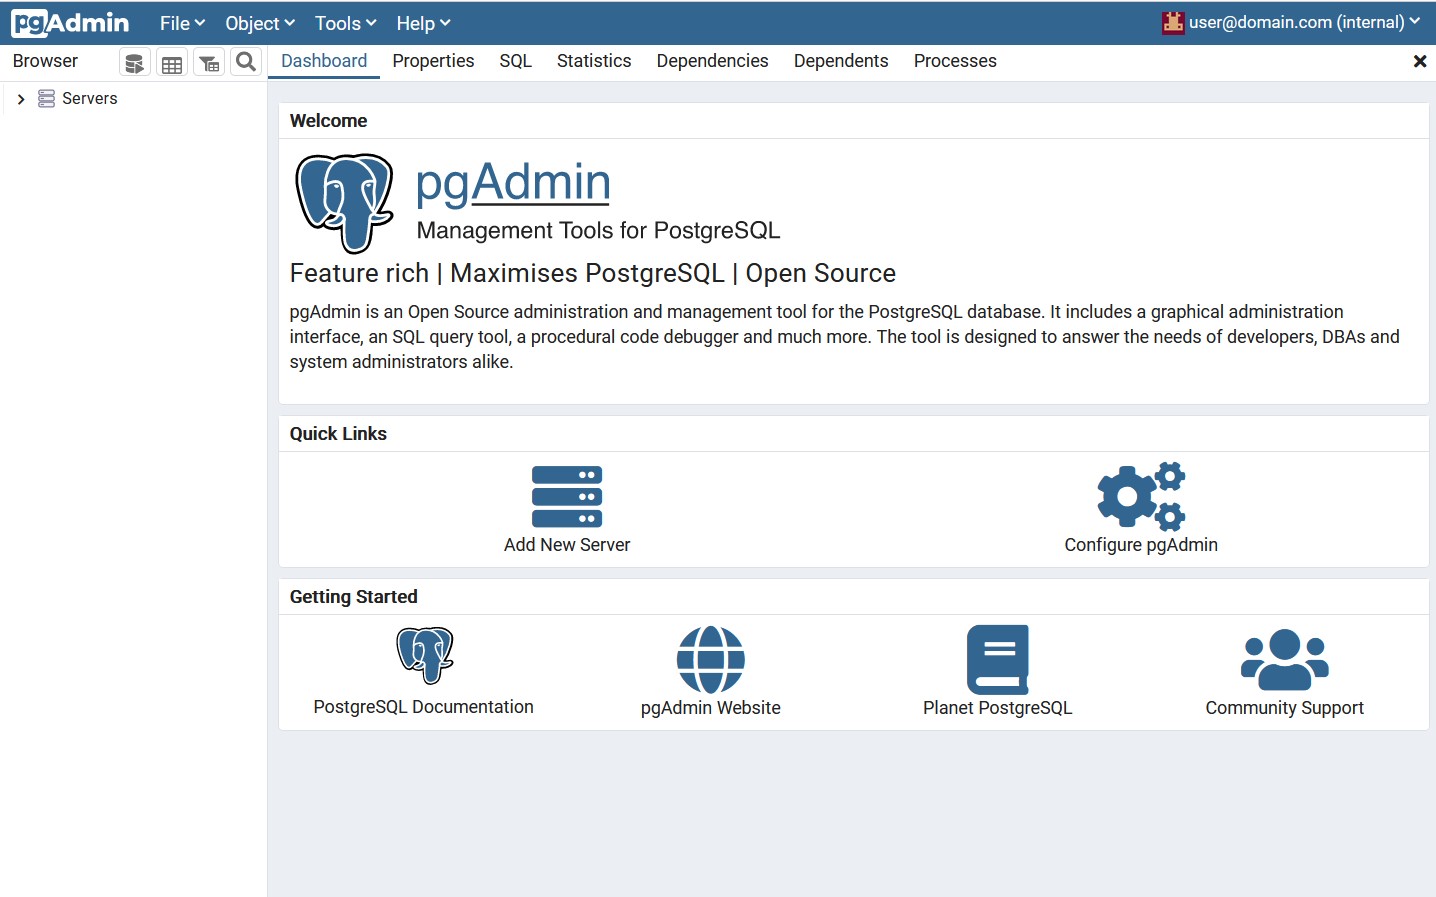Click the Welcome section header
Image resolution: width=1436 pixels, height=897 pixels.
click(328, 121)
